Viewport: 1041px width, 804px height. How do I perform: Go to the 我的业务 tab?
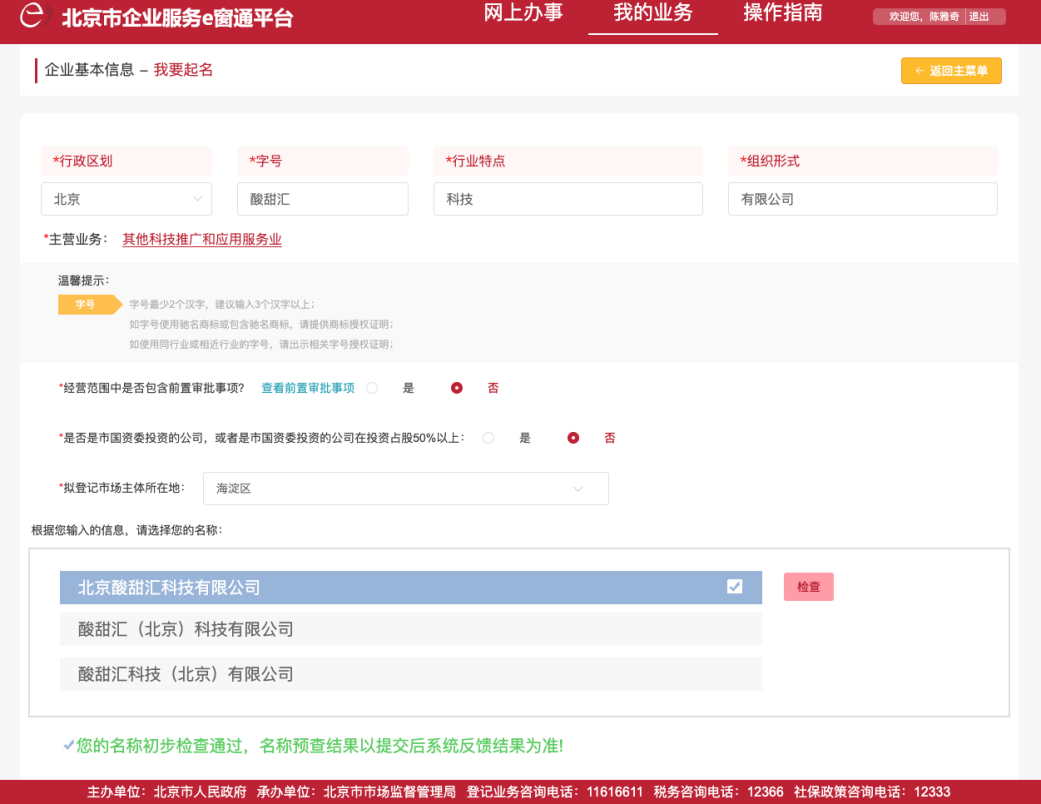(653, 13)
